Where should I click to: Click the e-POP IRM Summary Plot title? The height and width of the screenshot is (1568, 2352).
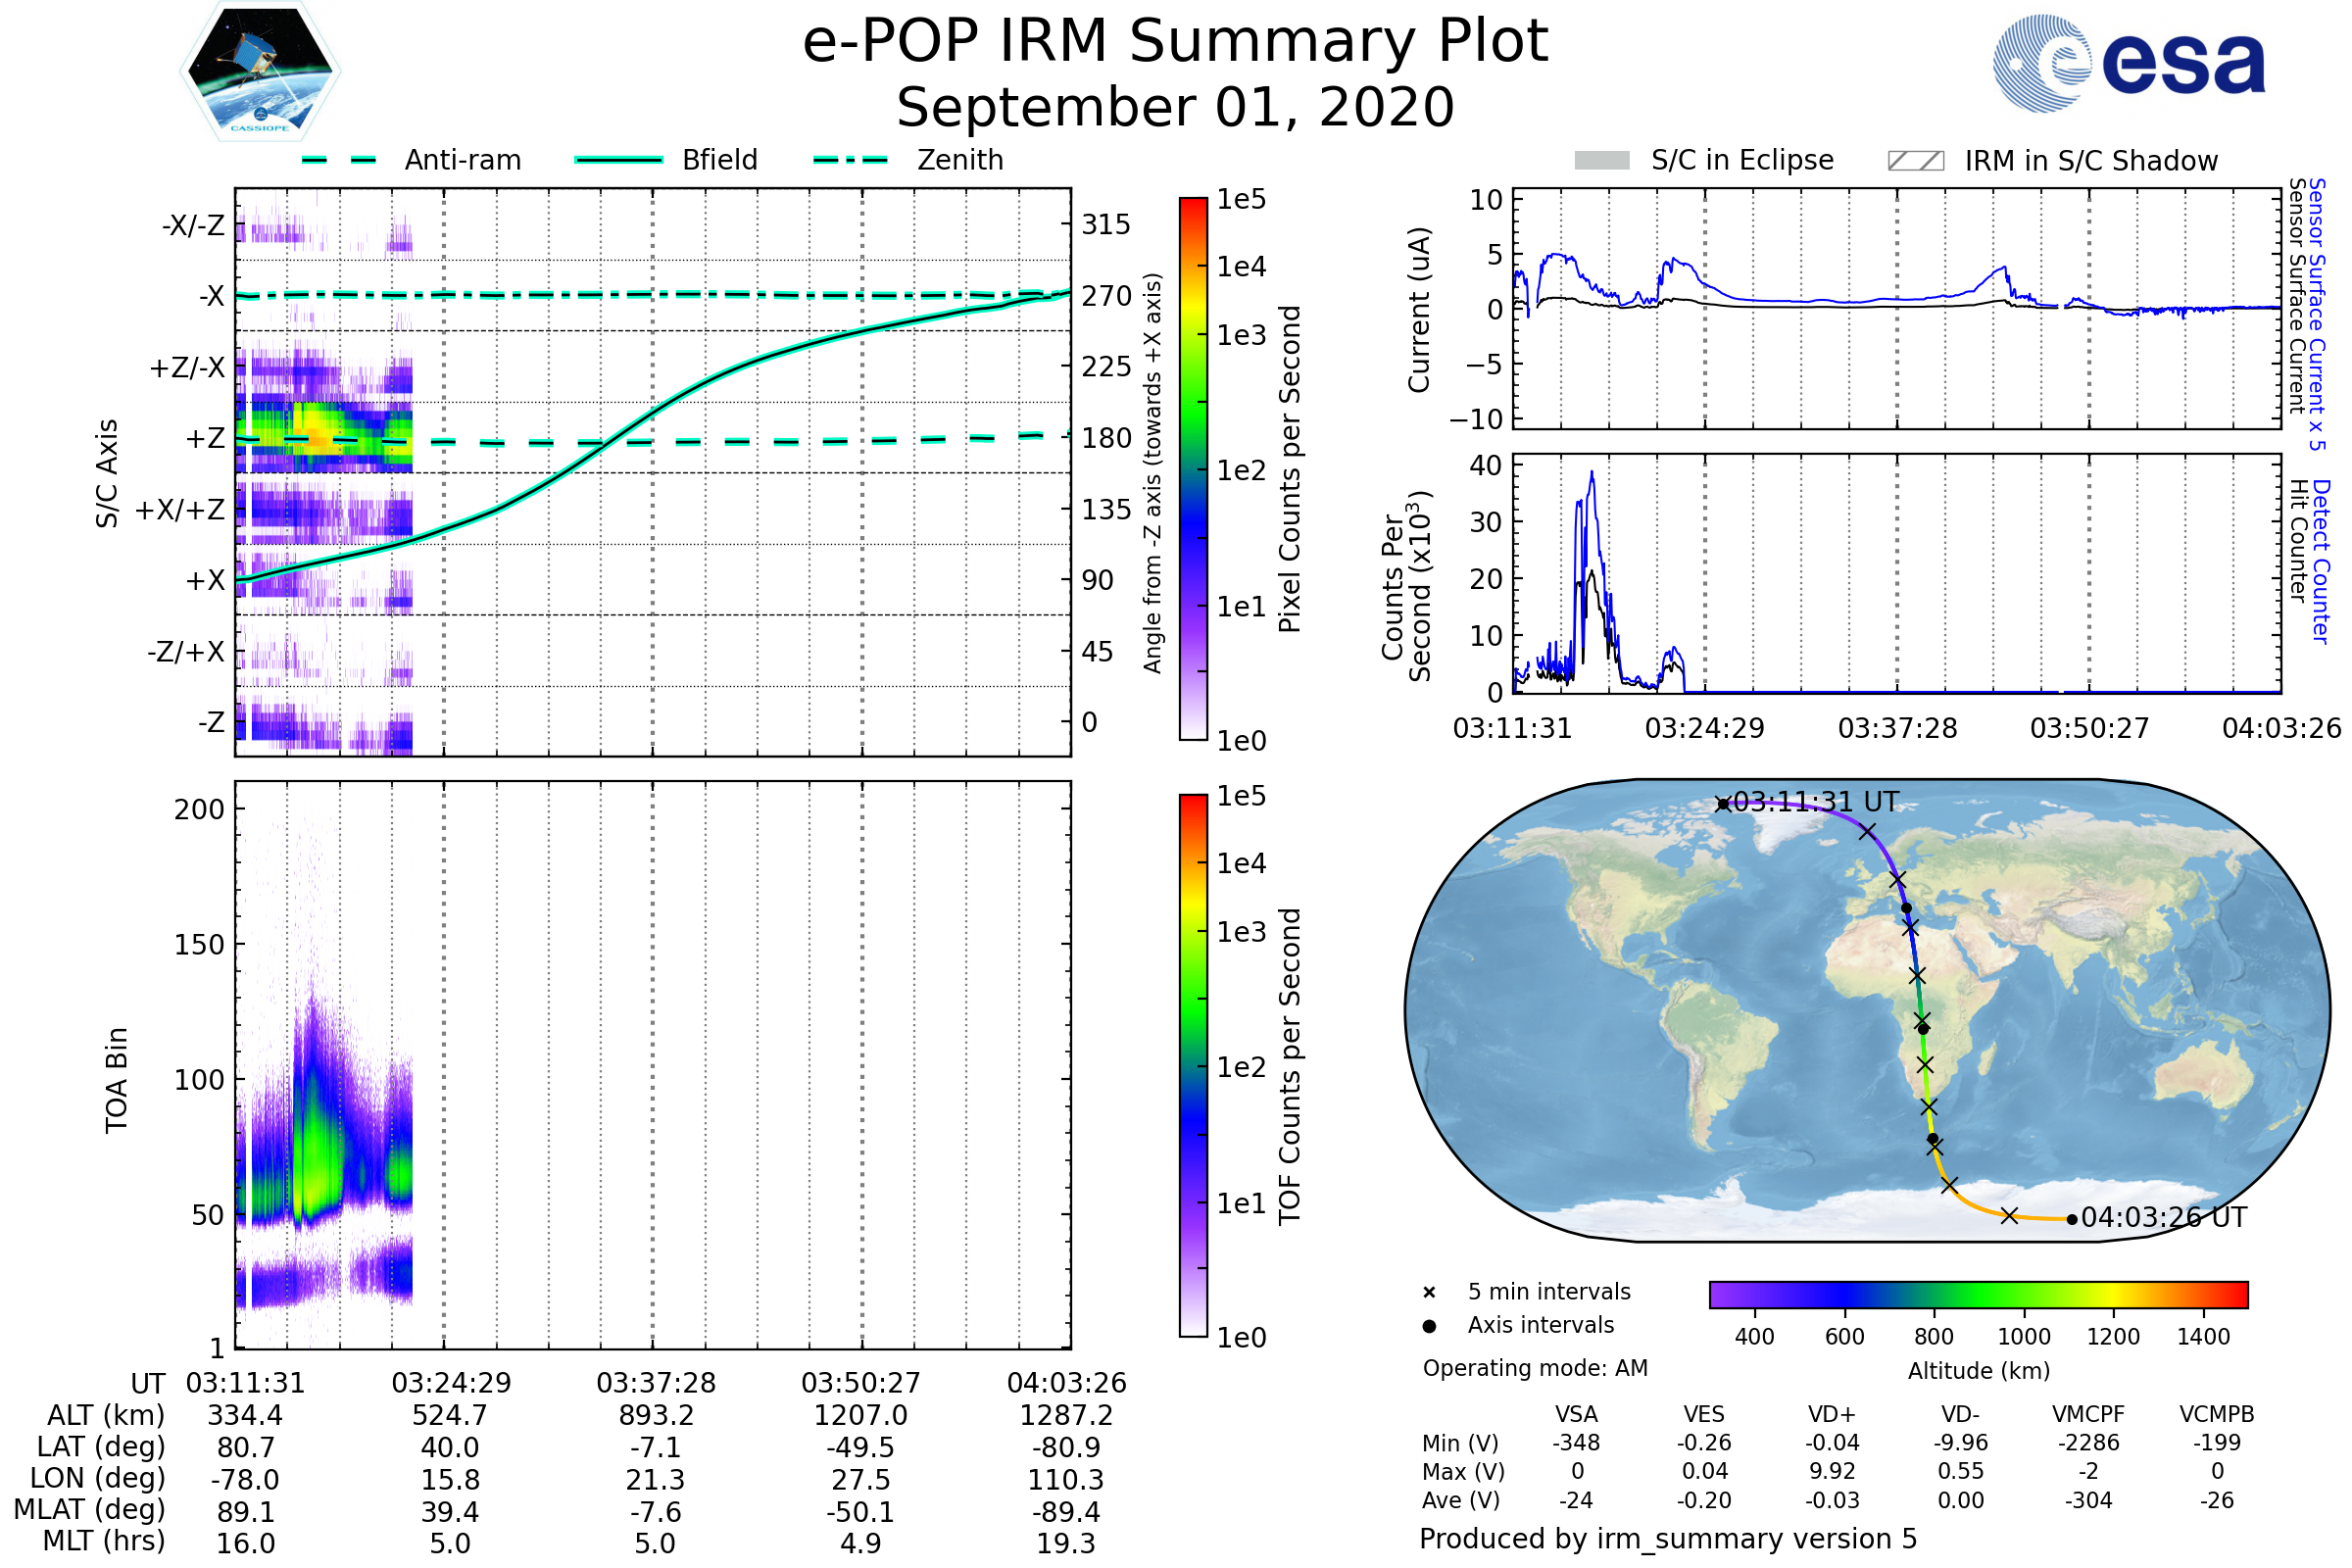(1175, 42)
